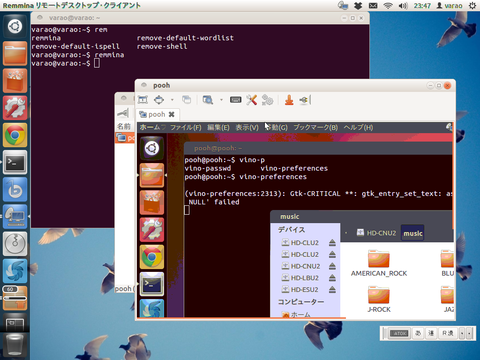Eject HD-CNU2 device in sidebar
This screenshot has height=360, width=480.
(332, 266)
